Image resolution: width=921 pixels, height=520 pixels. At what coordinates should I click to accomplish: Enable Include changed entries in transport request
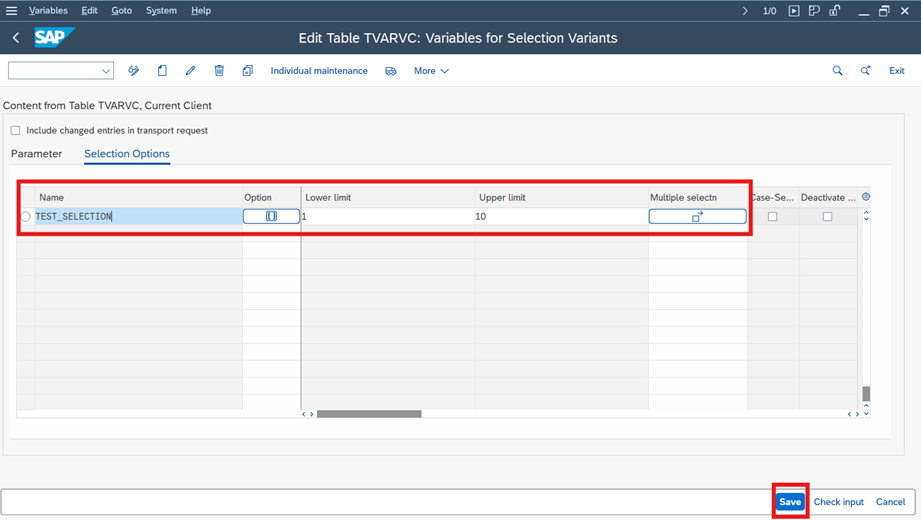(15, 130)
